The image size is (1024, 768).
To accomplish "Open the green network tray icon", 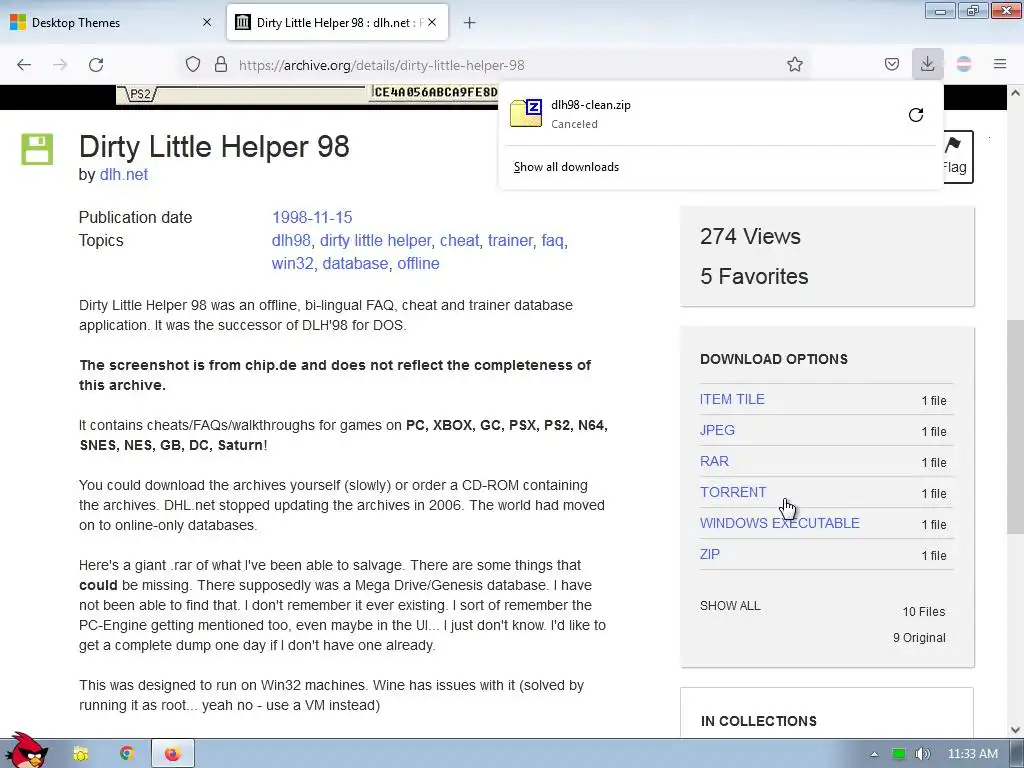I will pyautogui.click(x=899, y=754).
